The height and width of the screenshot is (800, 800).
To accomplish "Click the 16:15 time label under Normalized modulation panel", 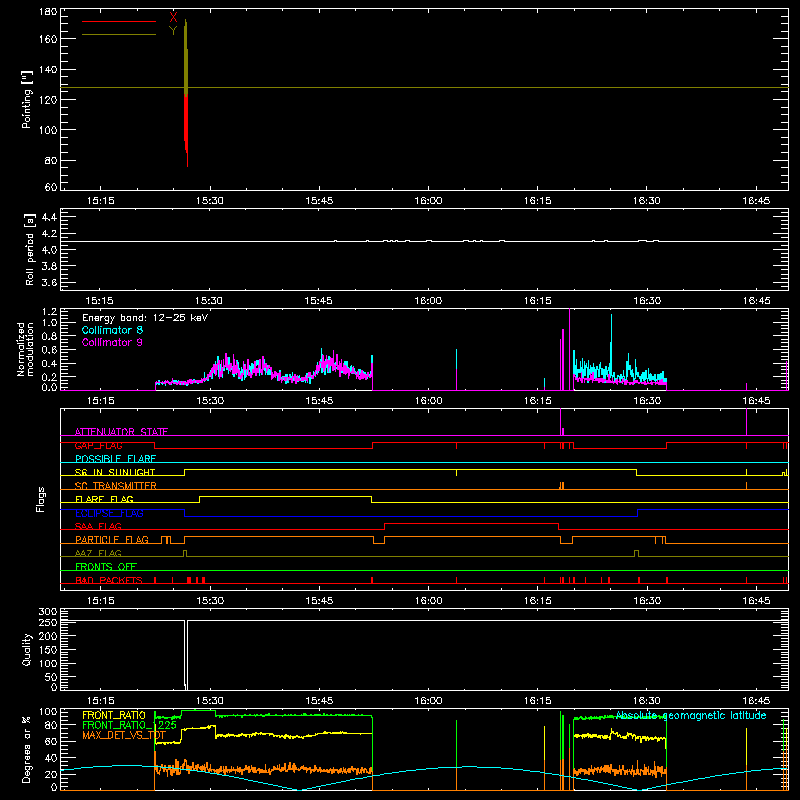I will [x=537, y=401].
